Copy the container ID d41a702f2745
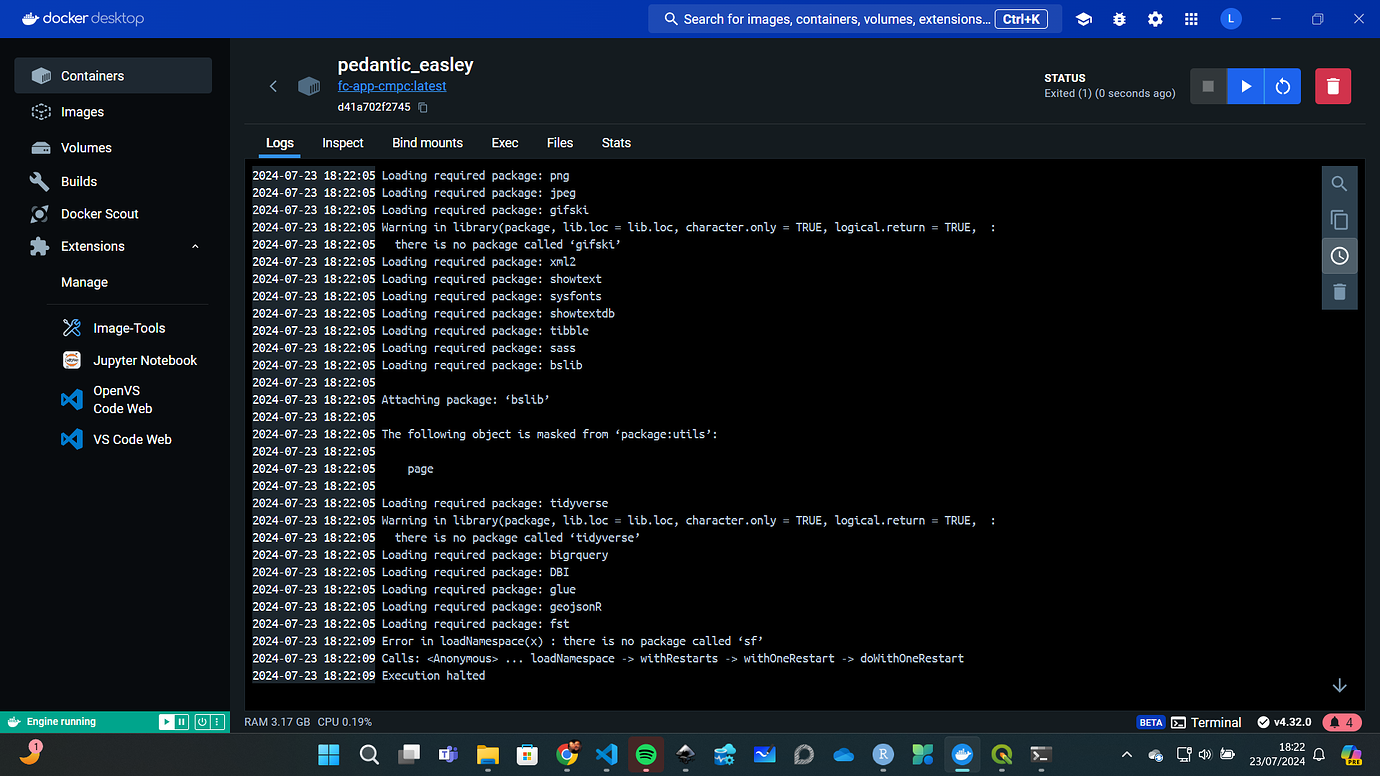Image resolution: width=1380 pixels, height=776 pixels. pos(421,107)
